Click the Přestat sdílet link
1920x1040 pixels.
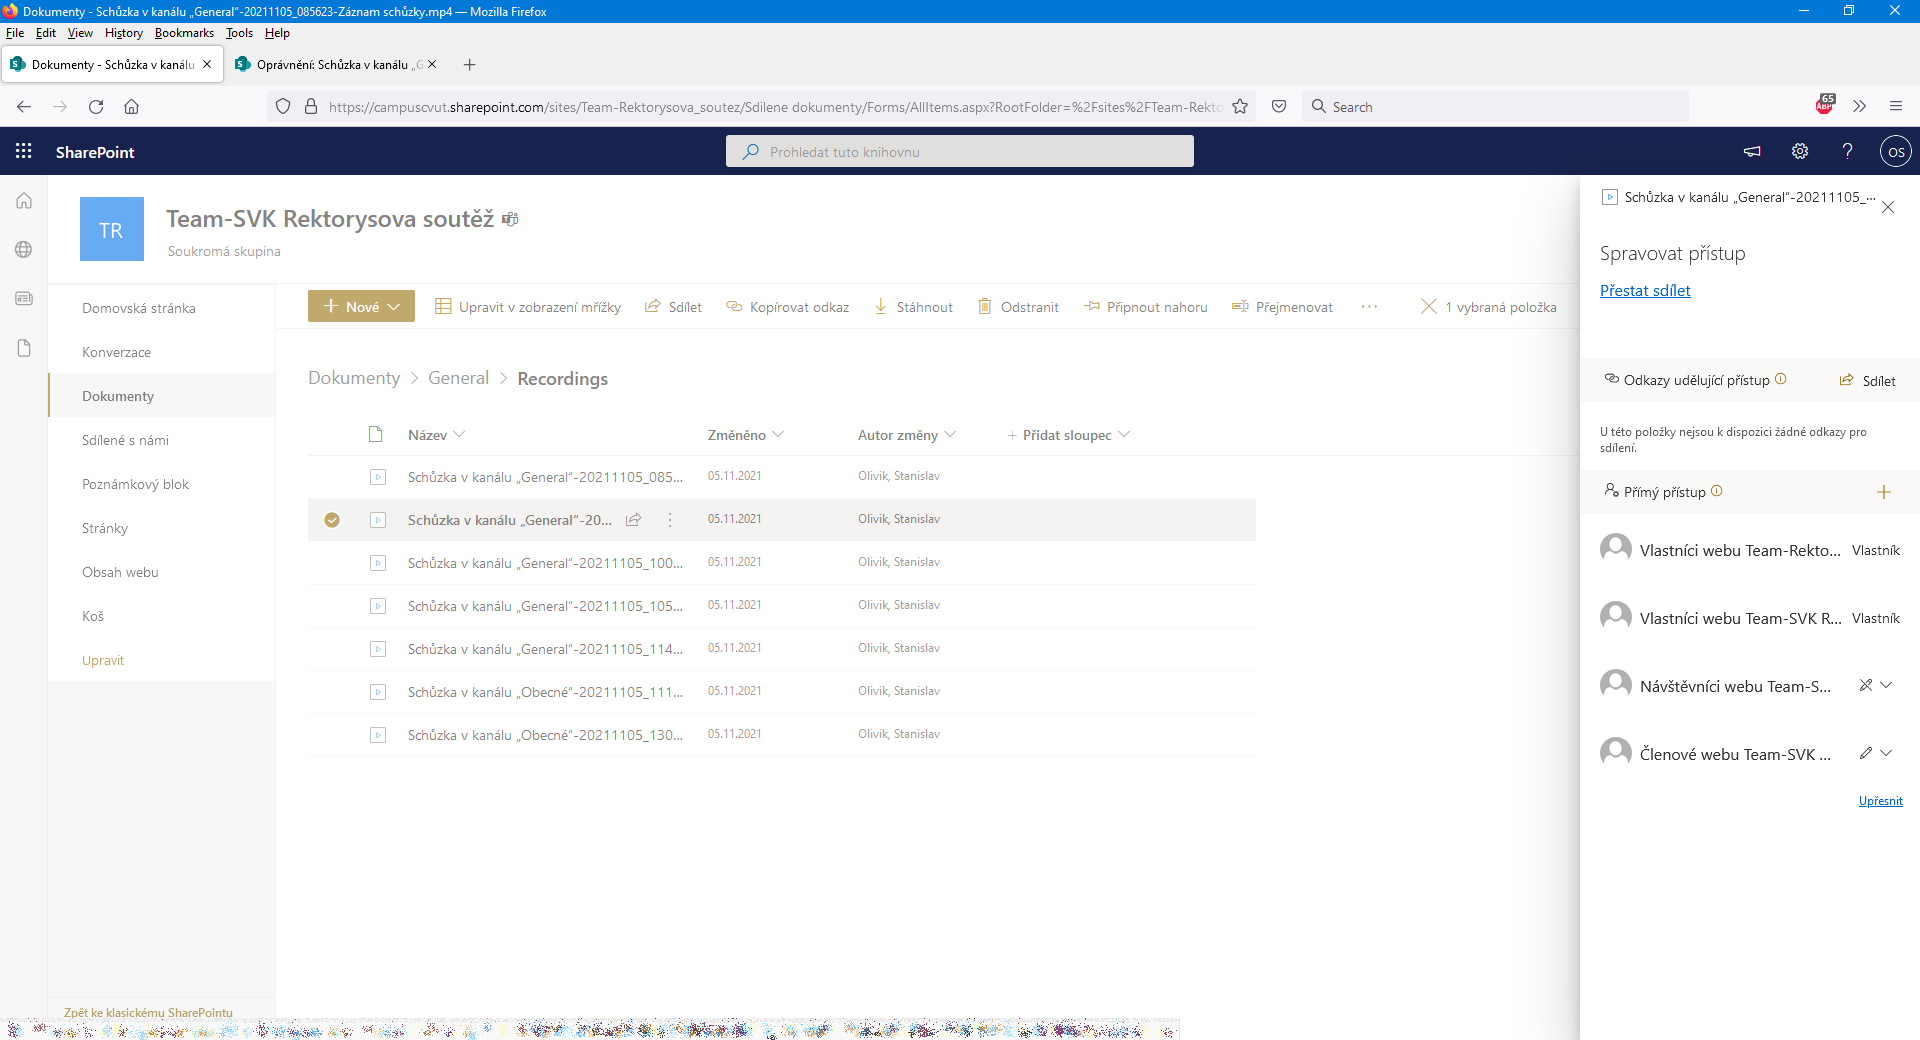tap(1645, 291)
